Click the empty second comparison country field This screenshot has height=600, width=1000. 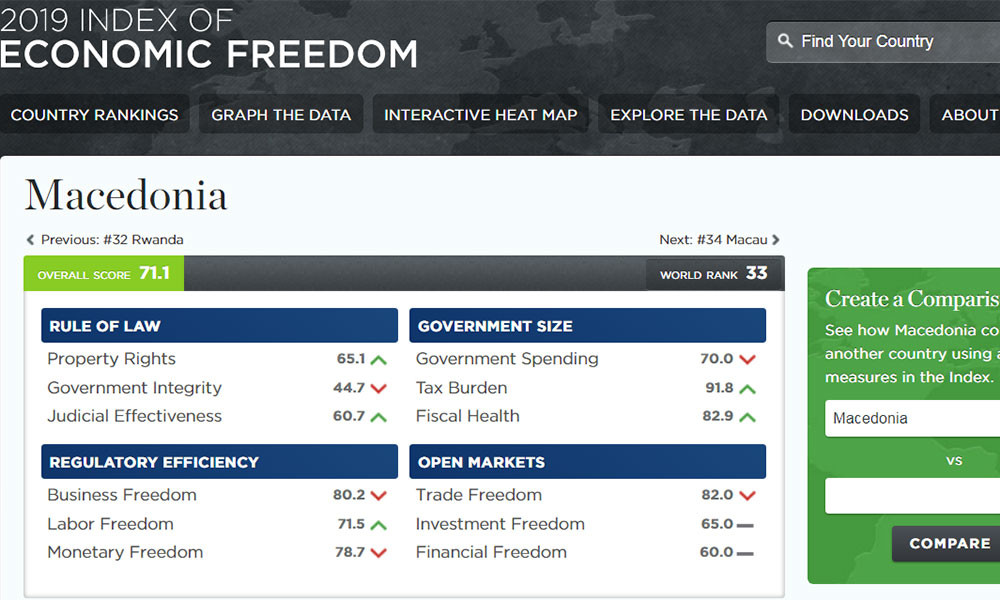(913, 495)
